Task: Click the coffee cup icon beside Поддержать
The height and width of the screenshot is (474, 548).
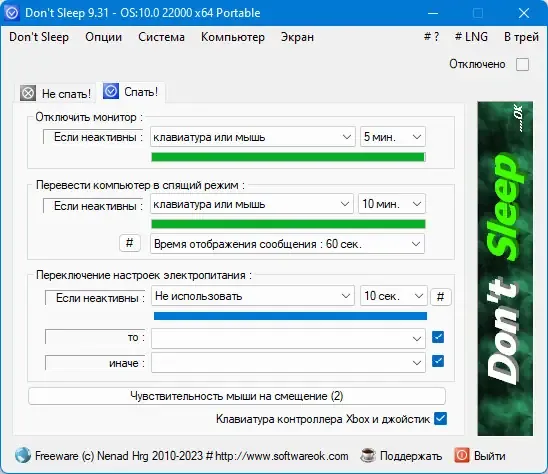Action: pos(368,455)
